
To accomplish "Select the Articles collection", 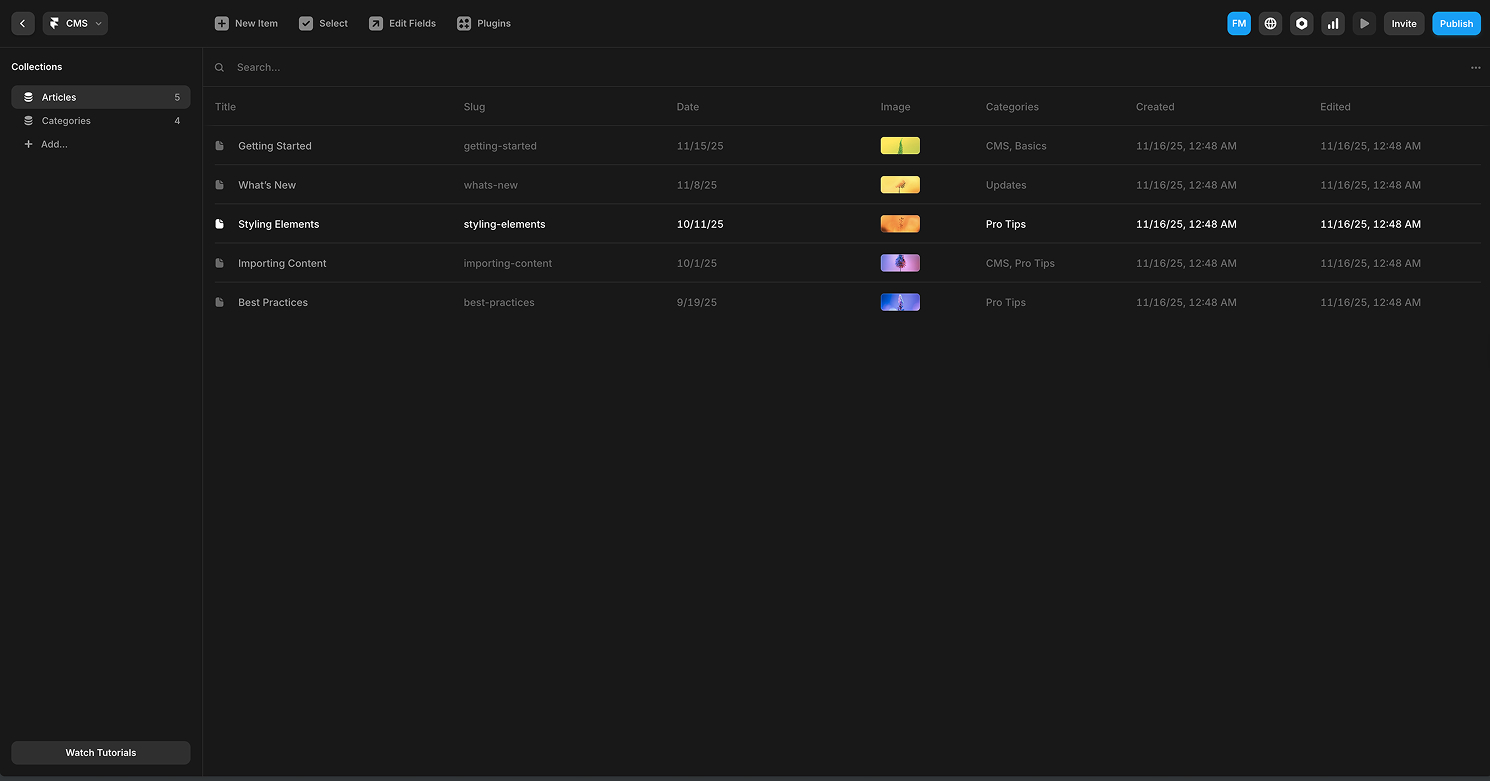I will tap(60, 97).
